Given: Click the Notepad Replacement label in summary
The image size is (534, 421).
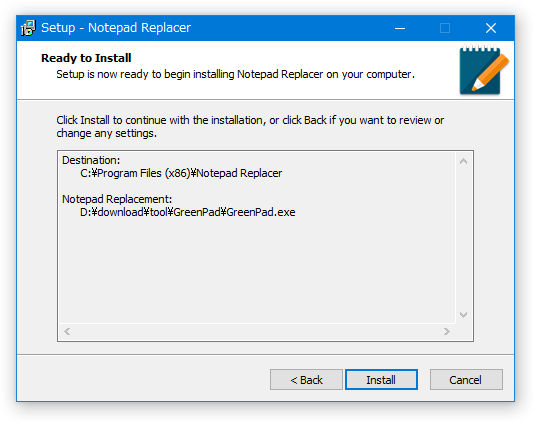Looking at the screenshot, I should click(x=117, y=199).
